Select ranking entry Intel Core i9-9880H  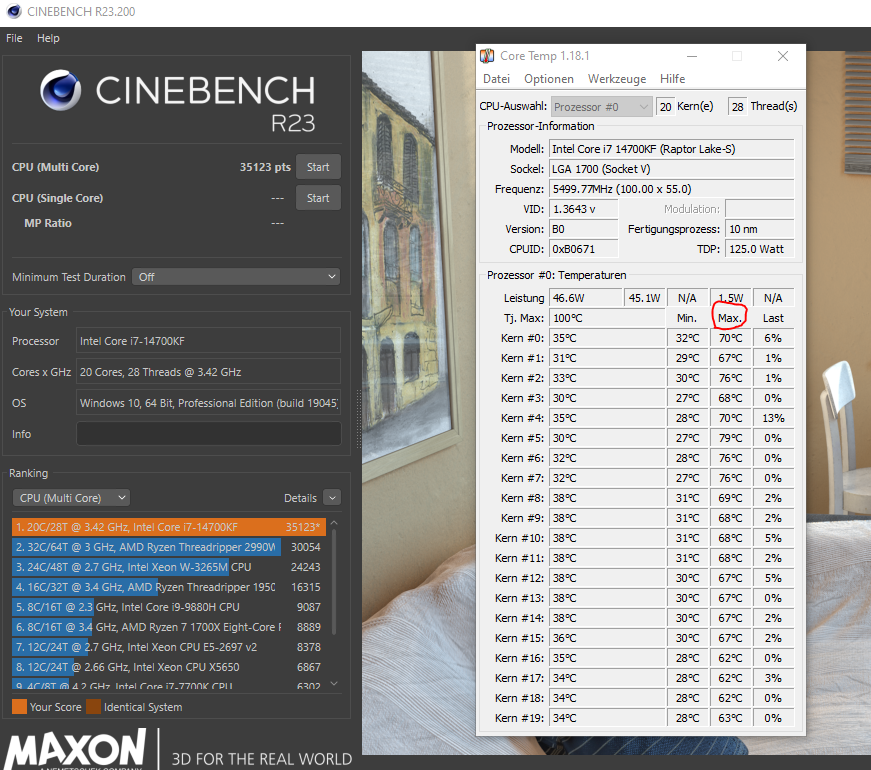[167, 607]
